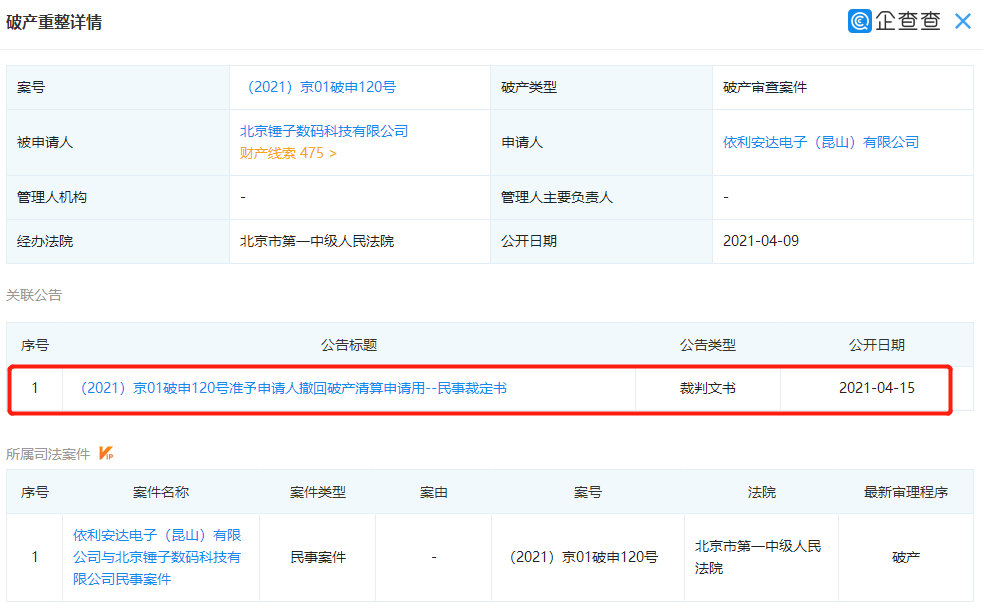Screen dimensions: 983x611
Task: Click the 破产重整详情 dialog title
Action: pos(54,22)
